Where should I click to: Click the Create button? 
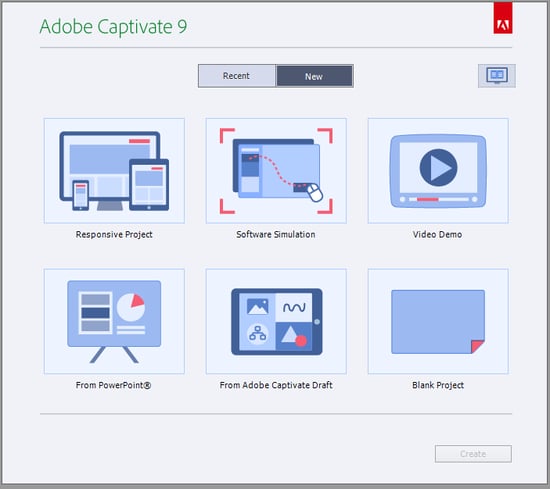473,454
